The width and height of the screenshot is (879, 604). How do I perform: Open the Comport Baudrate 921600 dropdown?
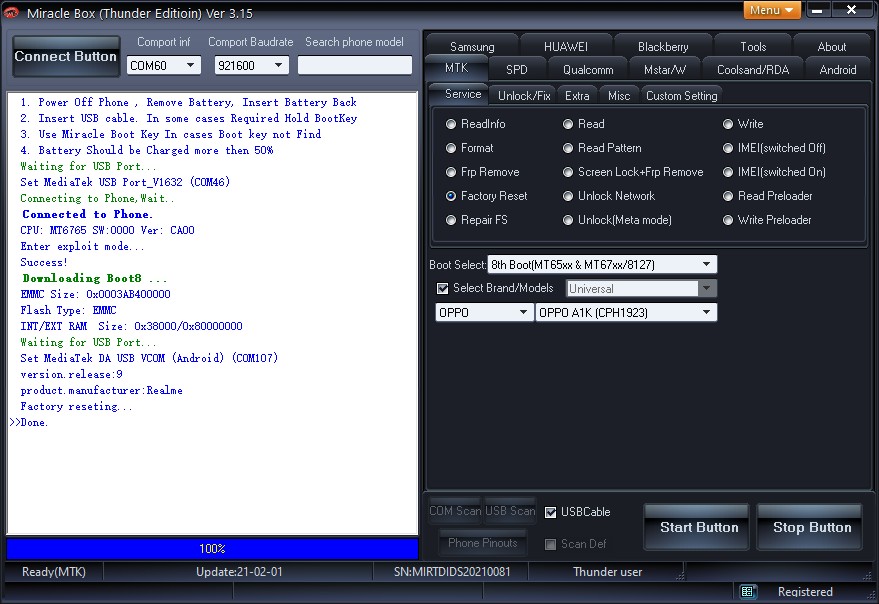point(251,66)
